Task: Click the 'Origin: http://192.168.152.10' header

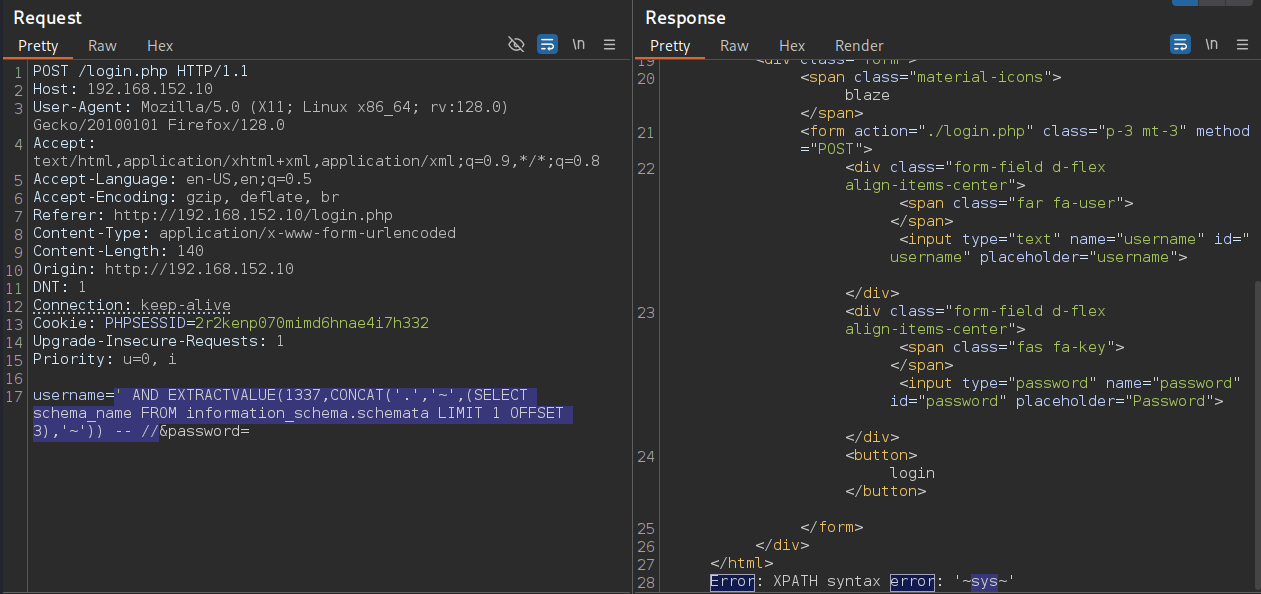Action: coord(163,269)
